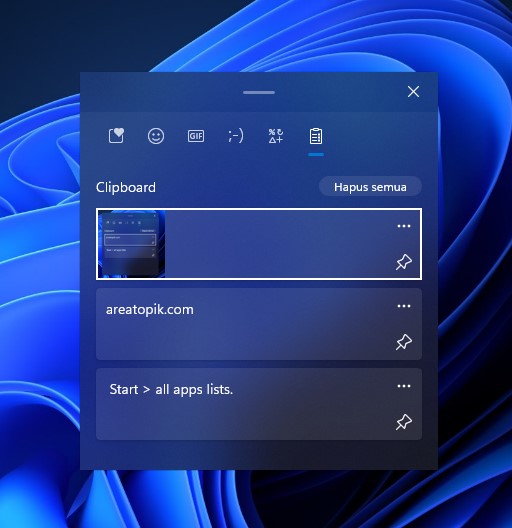512x528 pixels.
Task: Click the Hapus semua button
Action: [370, 187]
